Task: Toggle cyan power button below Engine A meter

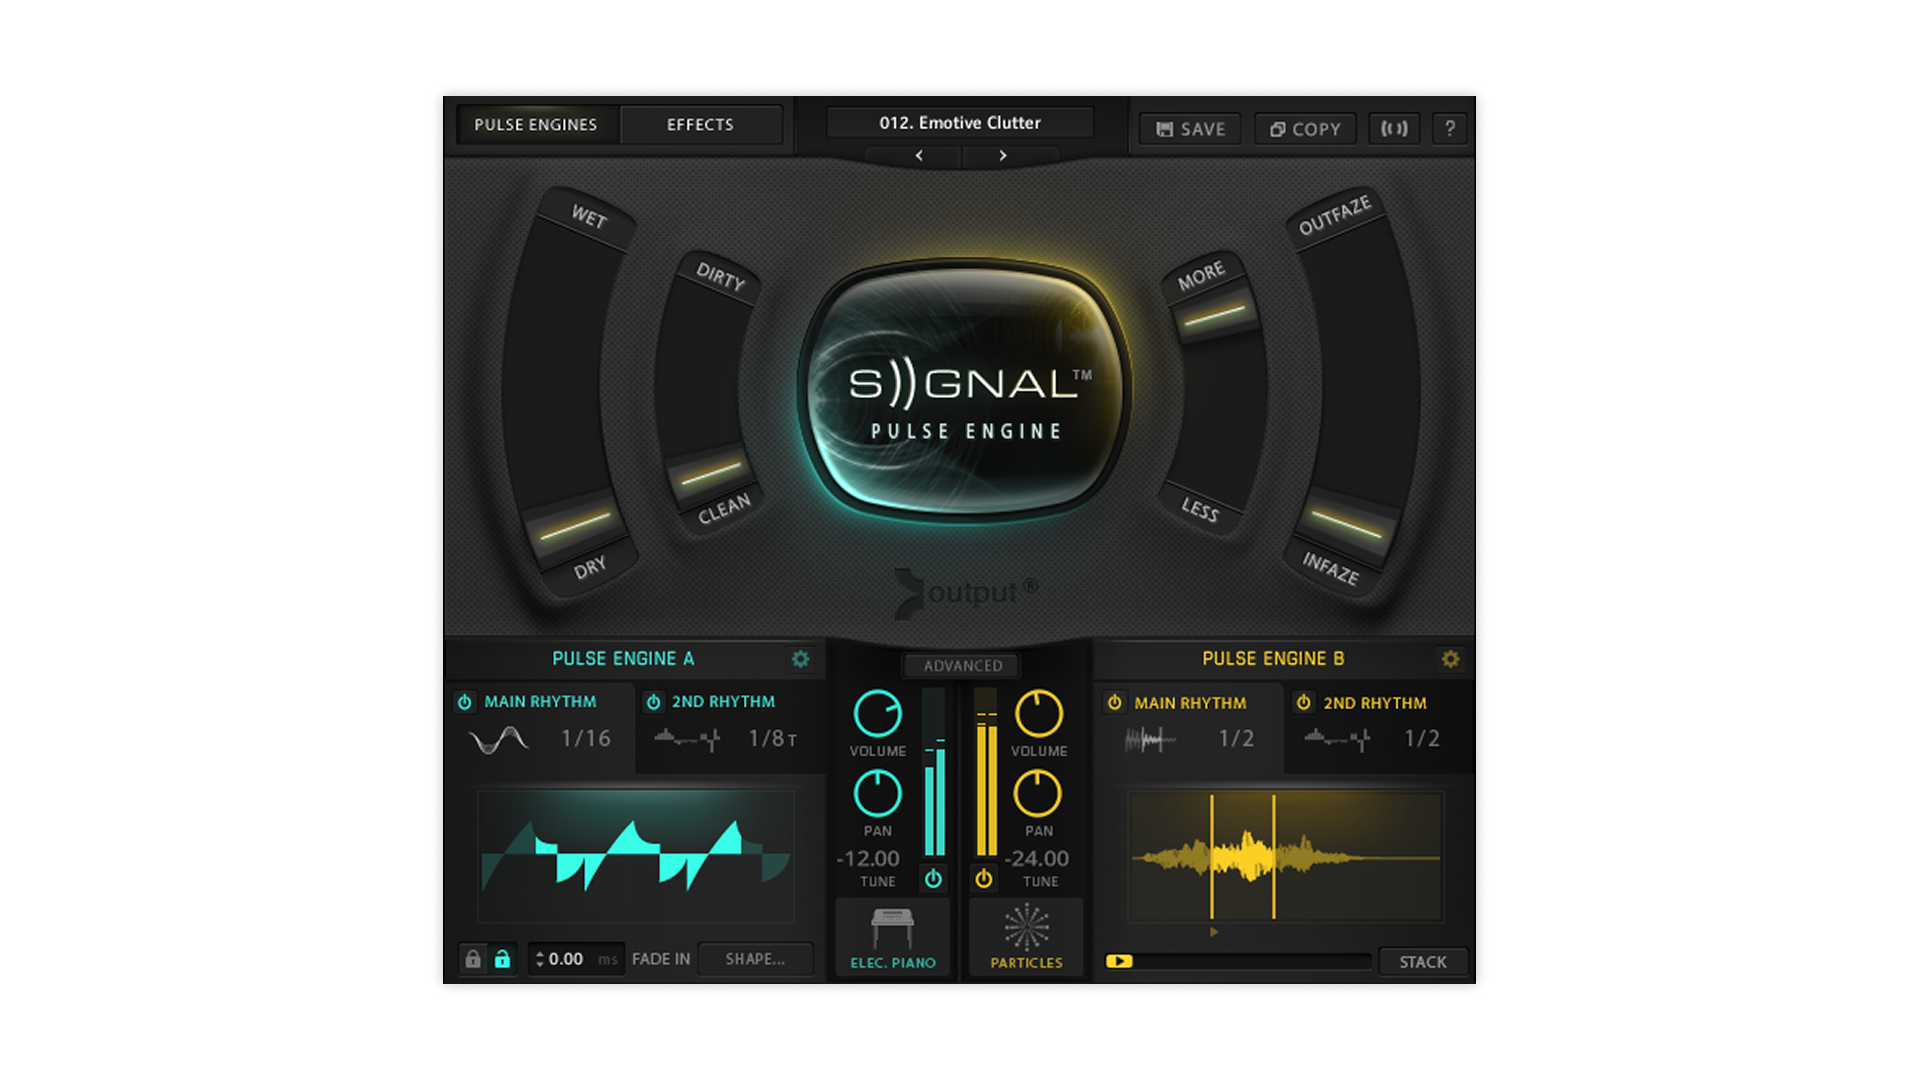Action: click(x=933, y=879)
